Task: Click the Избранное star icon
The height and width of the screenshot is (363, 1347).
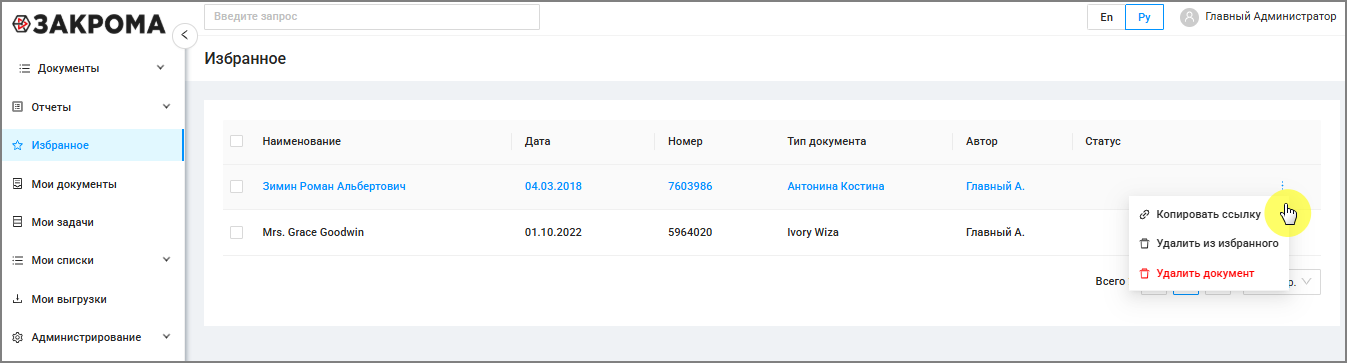Action: click(17, 145)
